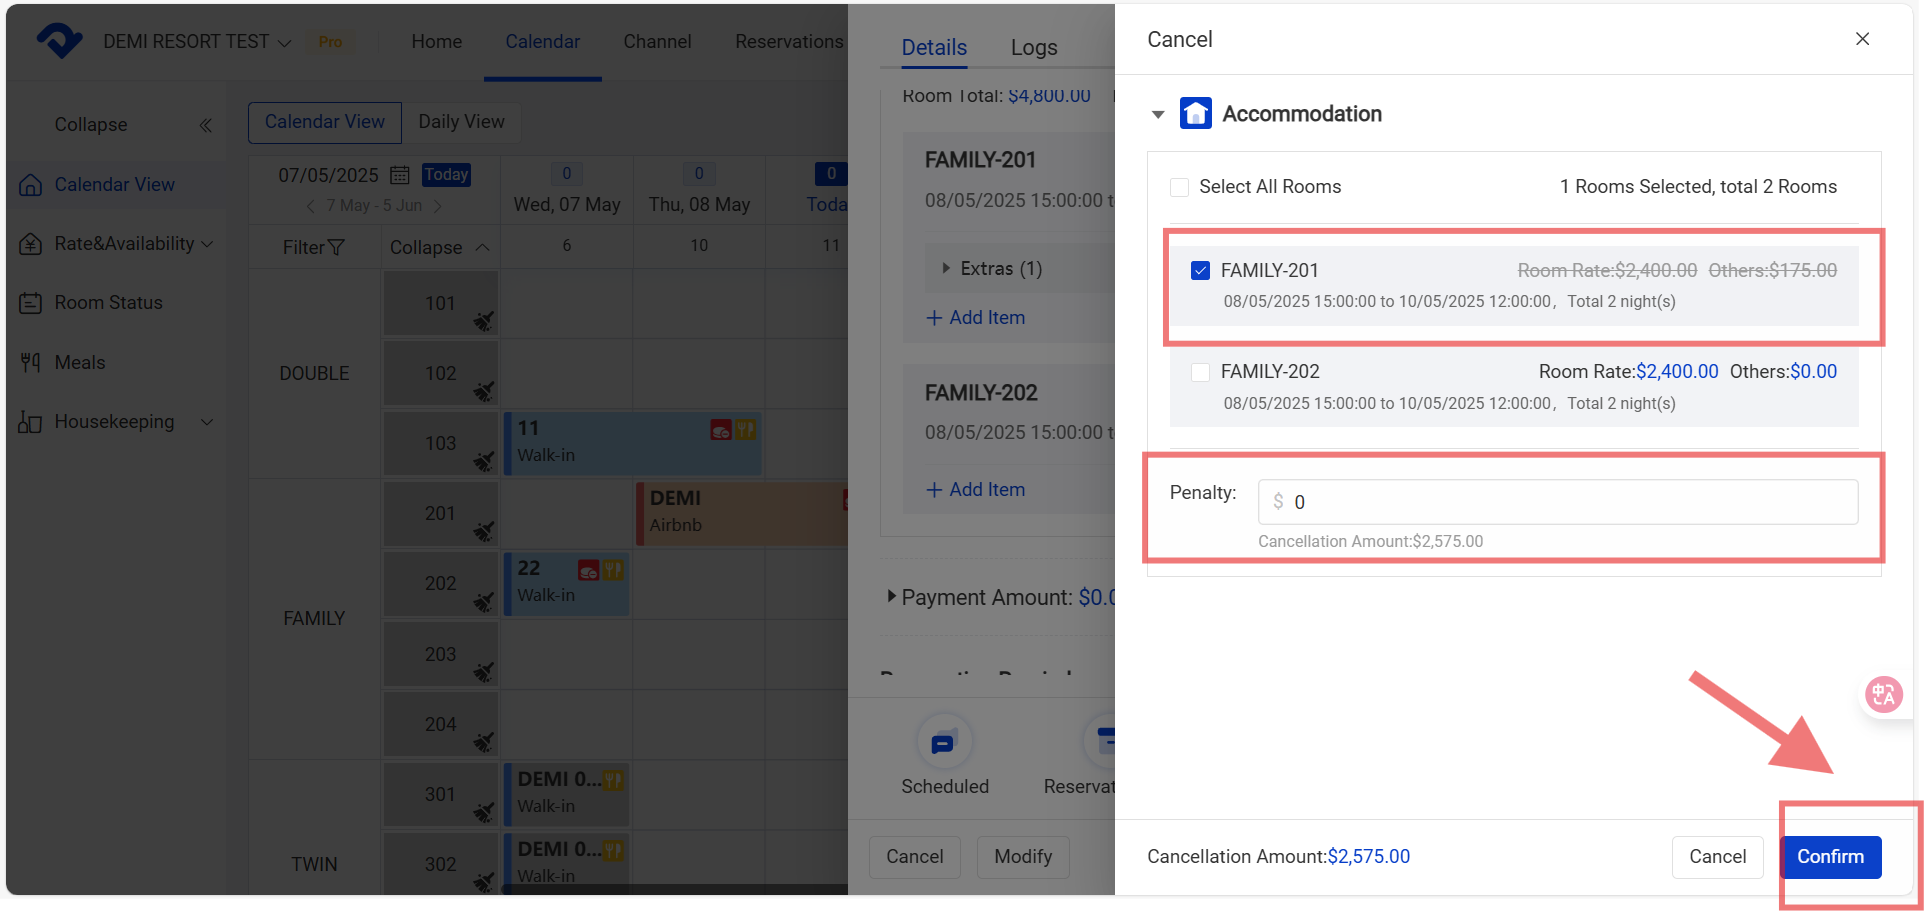The height and width of the screenshot is (911, 1924).
Task: Expand the Extras (1) section
Action: pyautogui.click(x=946, y=268)
